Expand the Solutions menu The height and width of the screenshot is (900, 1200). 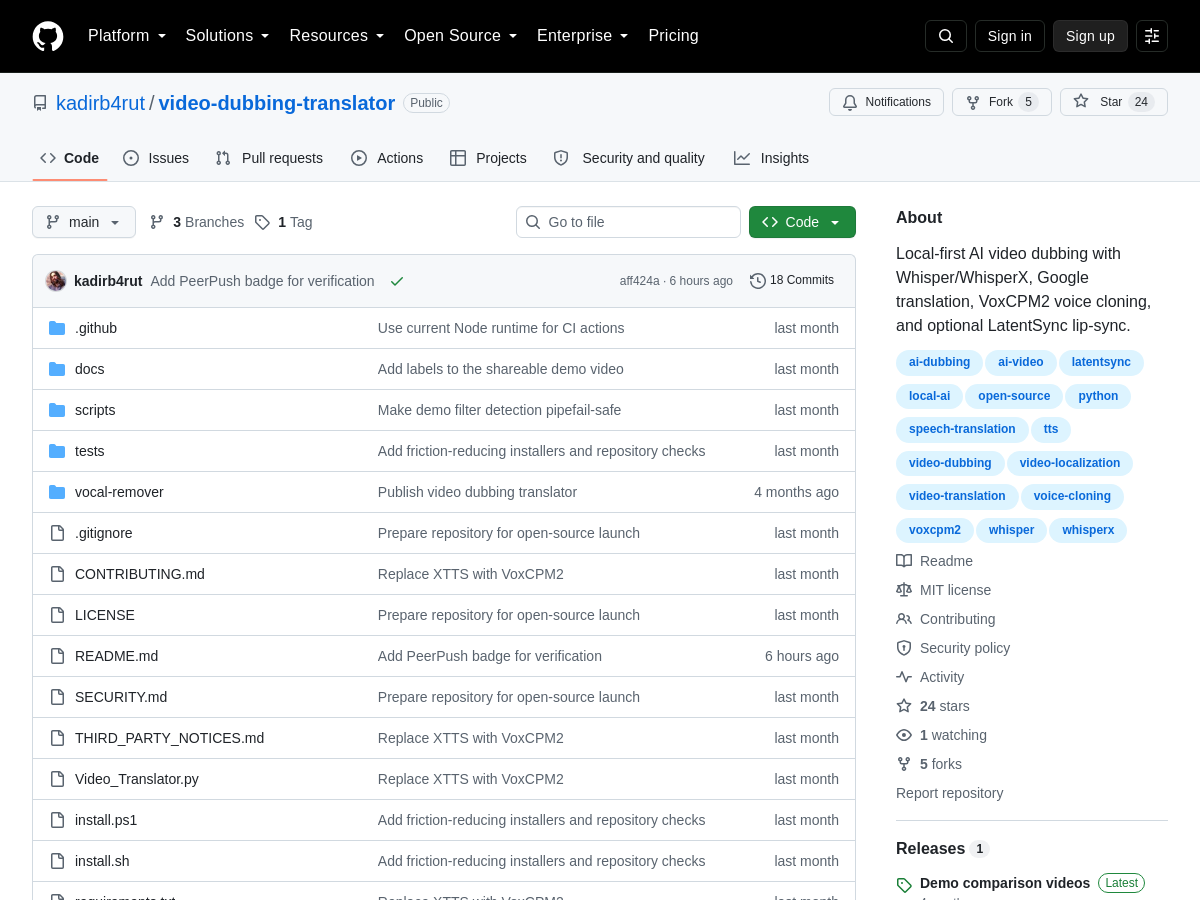coord(228,36)
